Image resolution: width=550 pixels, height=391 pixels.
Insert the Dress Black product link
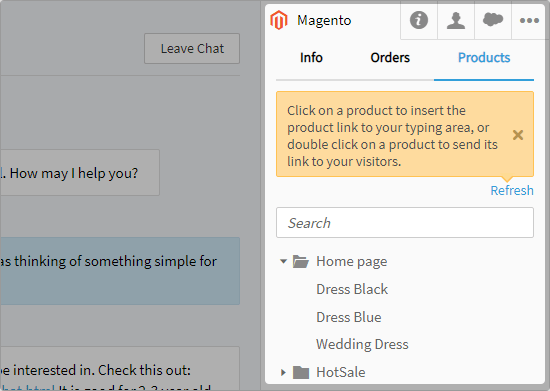tap(352, 289)
